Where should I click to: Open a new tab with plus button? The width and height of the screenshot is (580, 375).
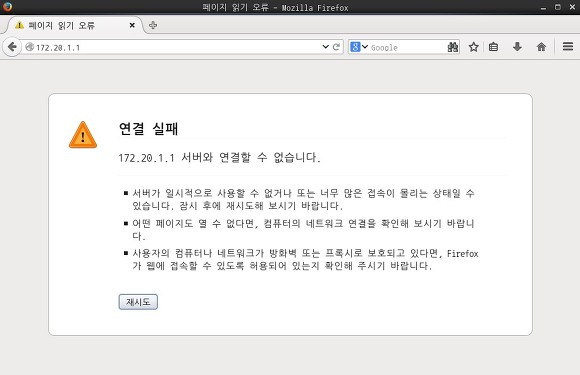(153, 25)
